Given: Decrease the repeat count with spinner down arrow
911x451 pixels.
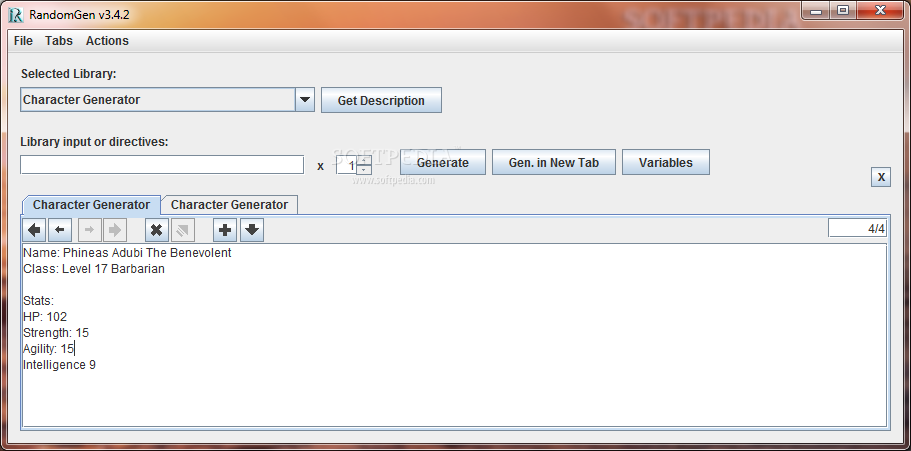Looking at the screenshot, I should (364, 169).
